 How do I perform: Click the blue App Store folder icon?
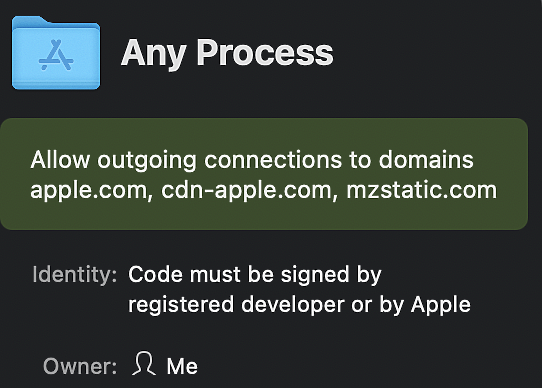(56, 53)
